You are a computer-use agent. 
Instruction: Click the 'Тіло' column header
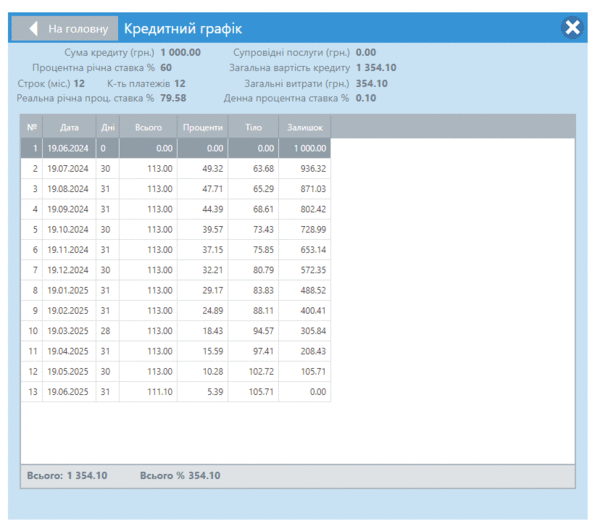pyautogui.click(x=252, y=127)
